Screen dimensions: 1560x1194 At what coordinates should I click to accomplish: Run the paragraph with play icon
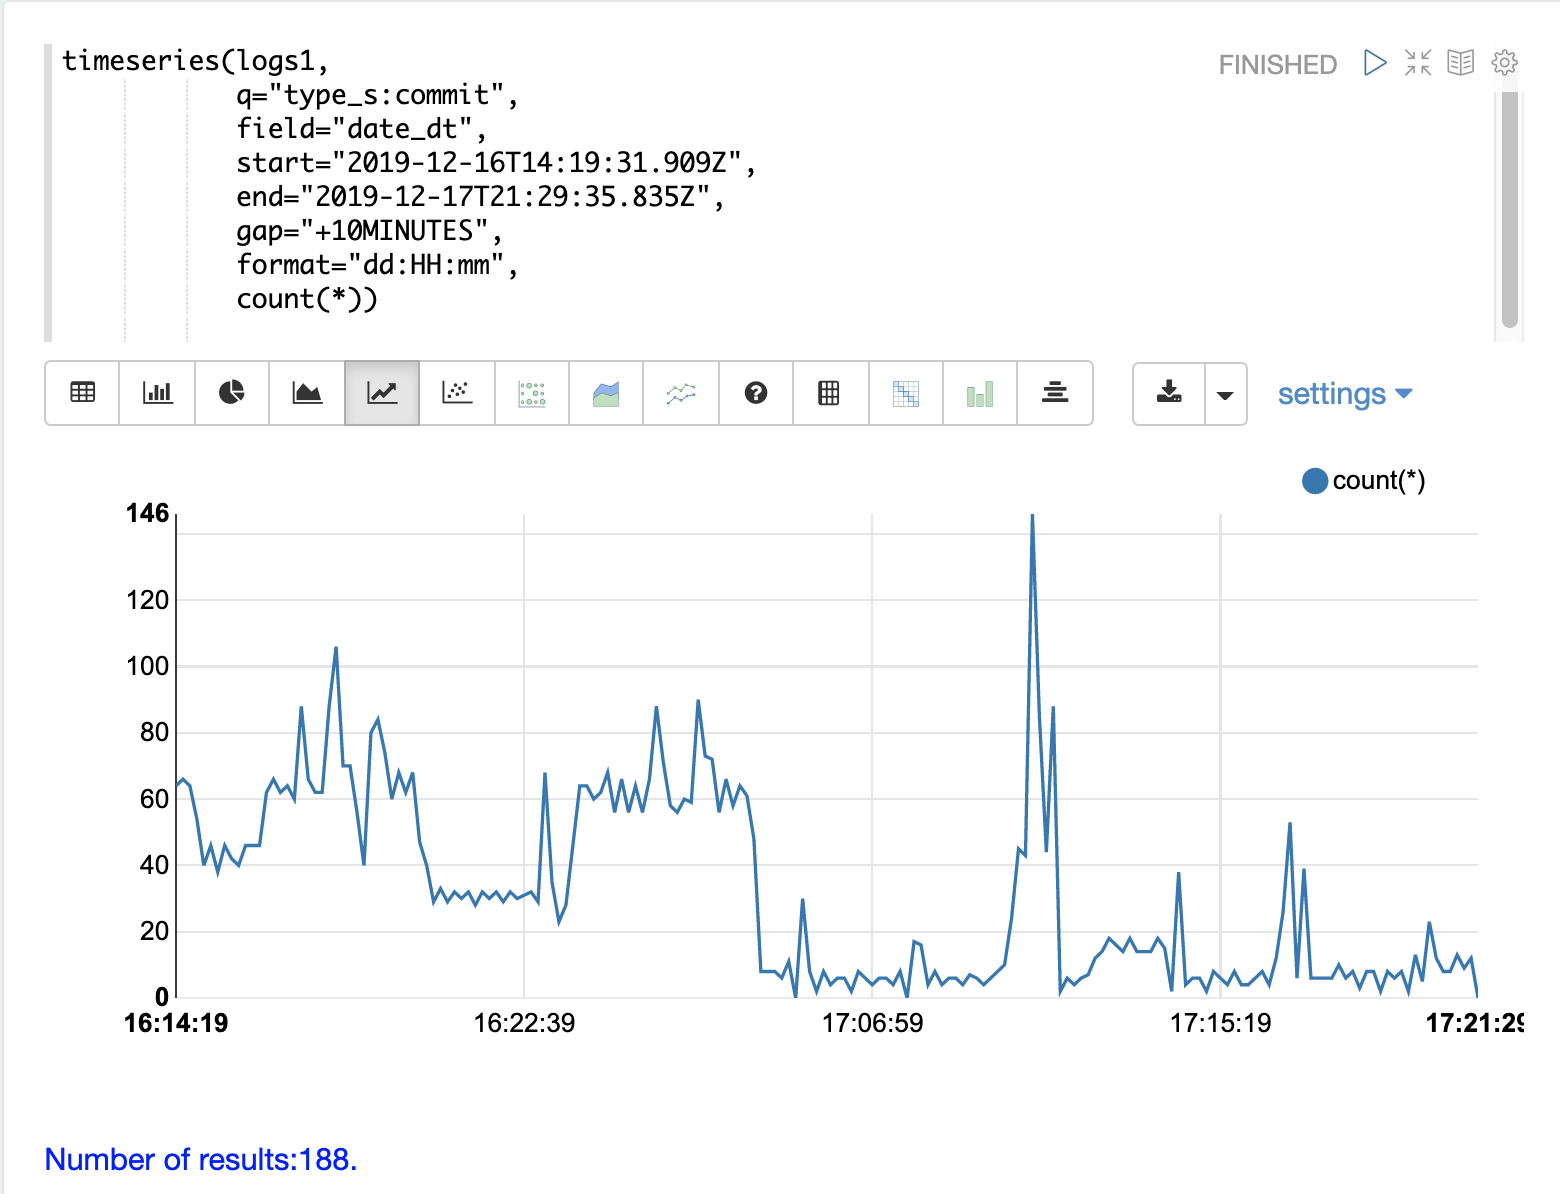pos(1376,63)
